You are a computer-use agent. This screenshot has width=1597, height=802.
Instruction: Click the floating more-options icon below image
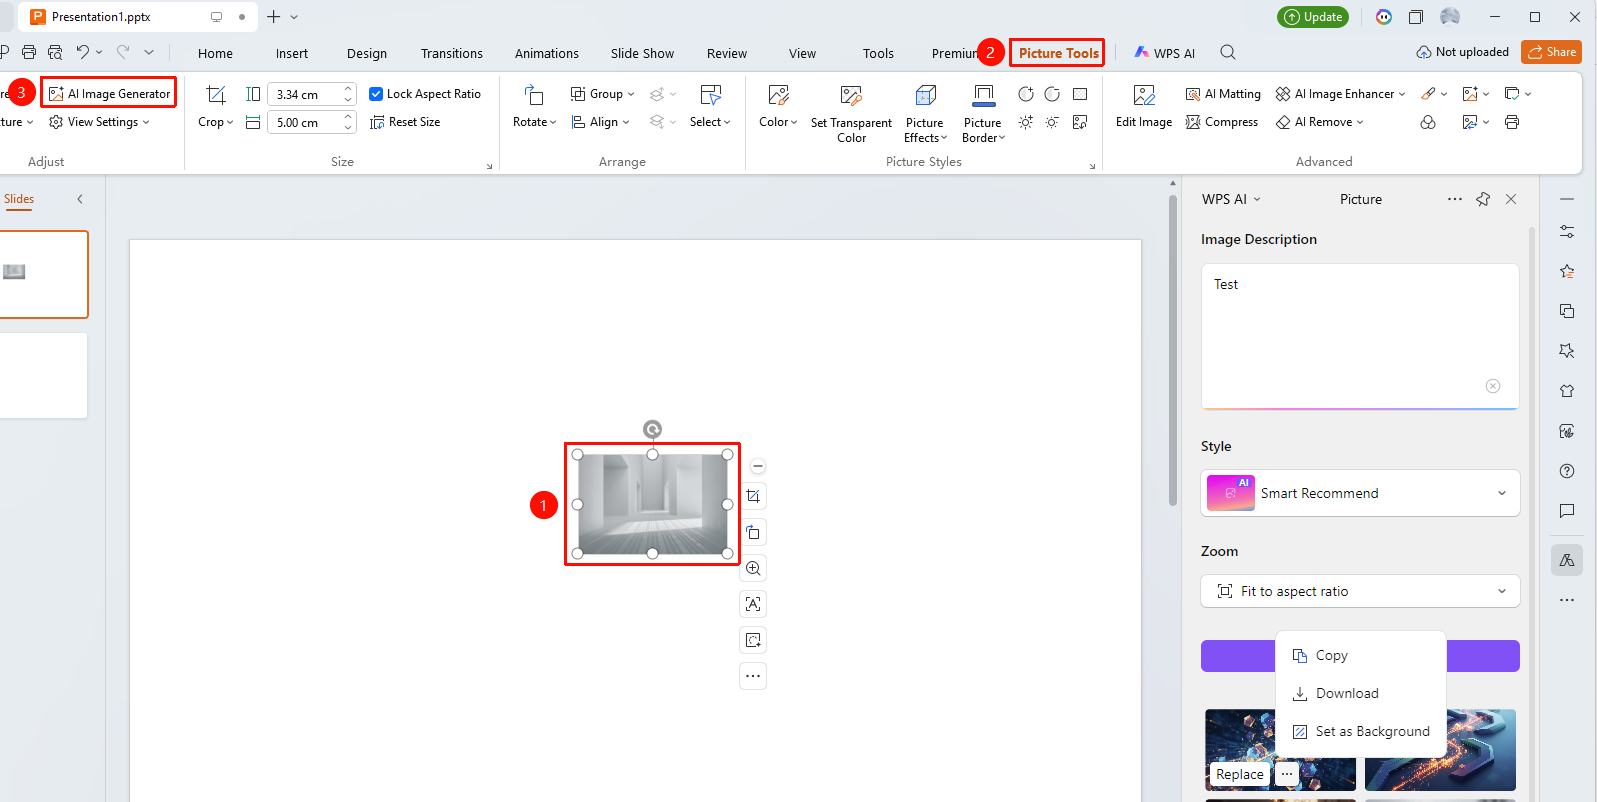pos(753,676)
